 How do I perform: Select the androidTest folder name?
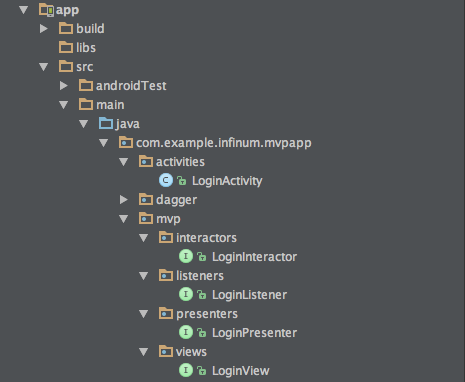[131, 86]
